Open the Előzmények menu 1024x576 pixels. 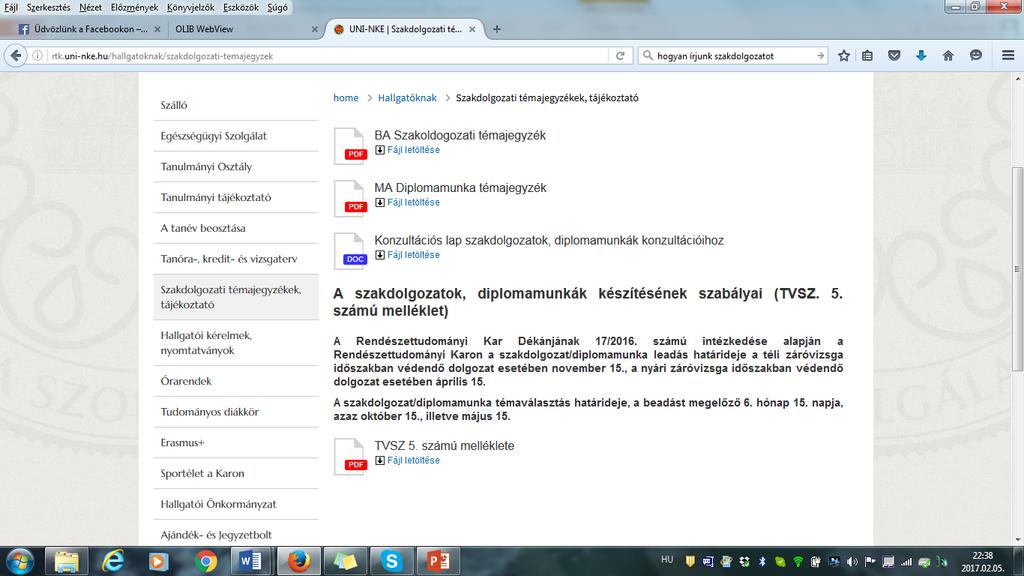click(135, 7)
